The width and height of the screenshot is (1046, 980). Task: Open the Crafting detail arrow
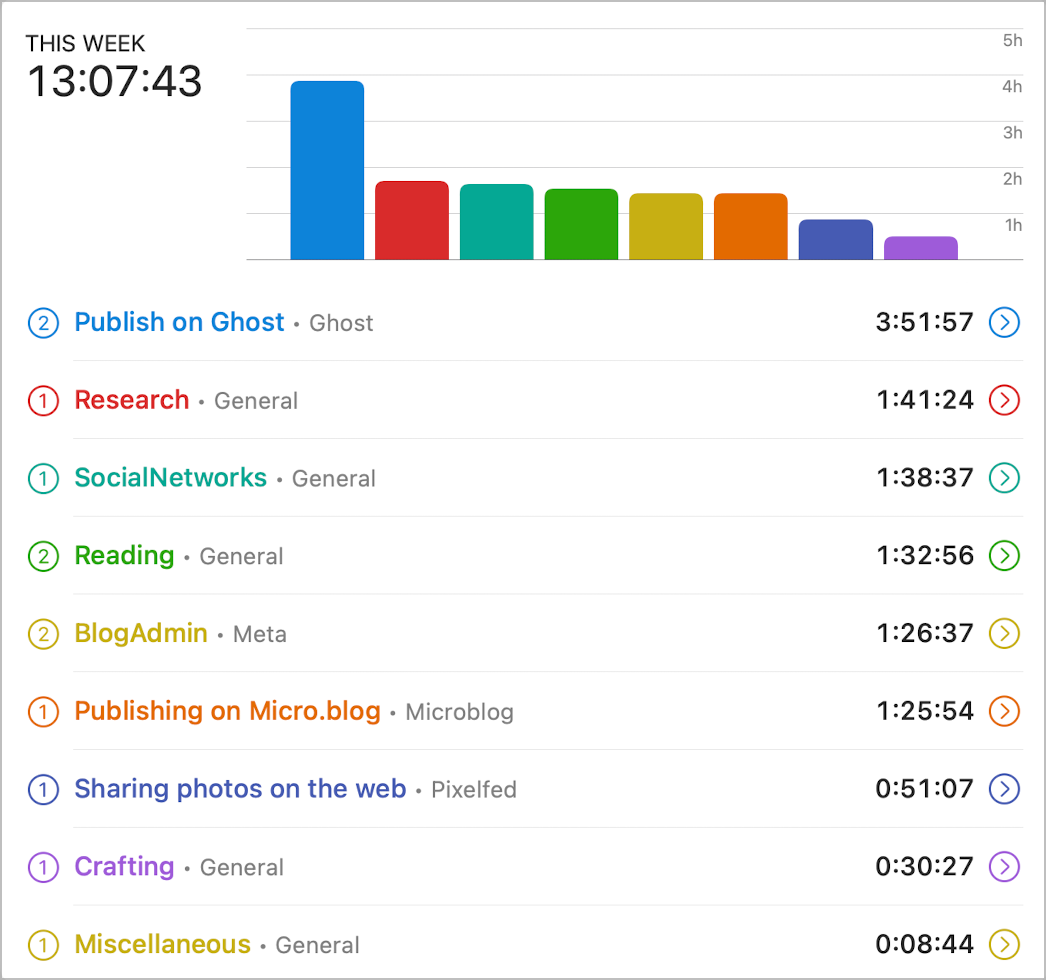coord(1004,867)
